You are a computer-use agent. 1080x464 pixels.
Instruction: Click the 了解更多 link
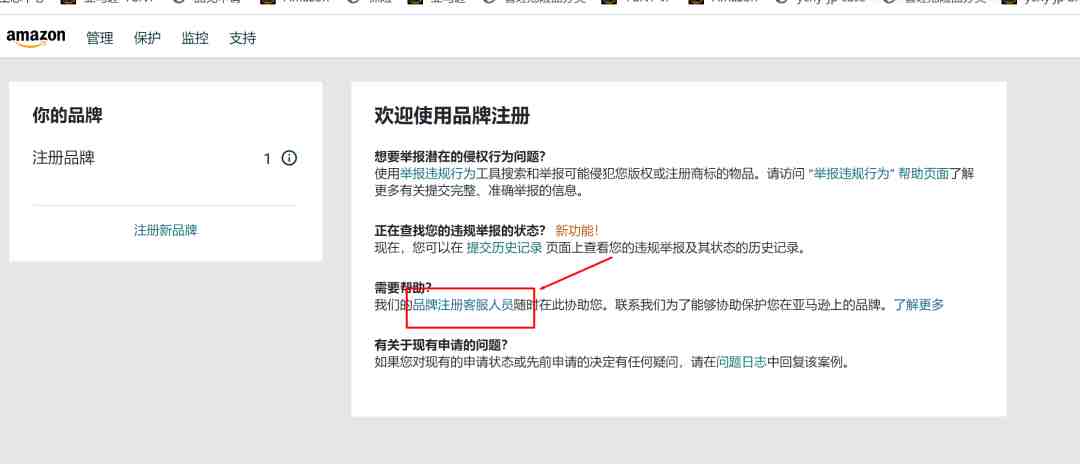[x=919, y=304]
